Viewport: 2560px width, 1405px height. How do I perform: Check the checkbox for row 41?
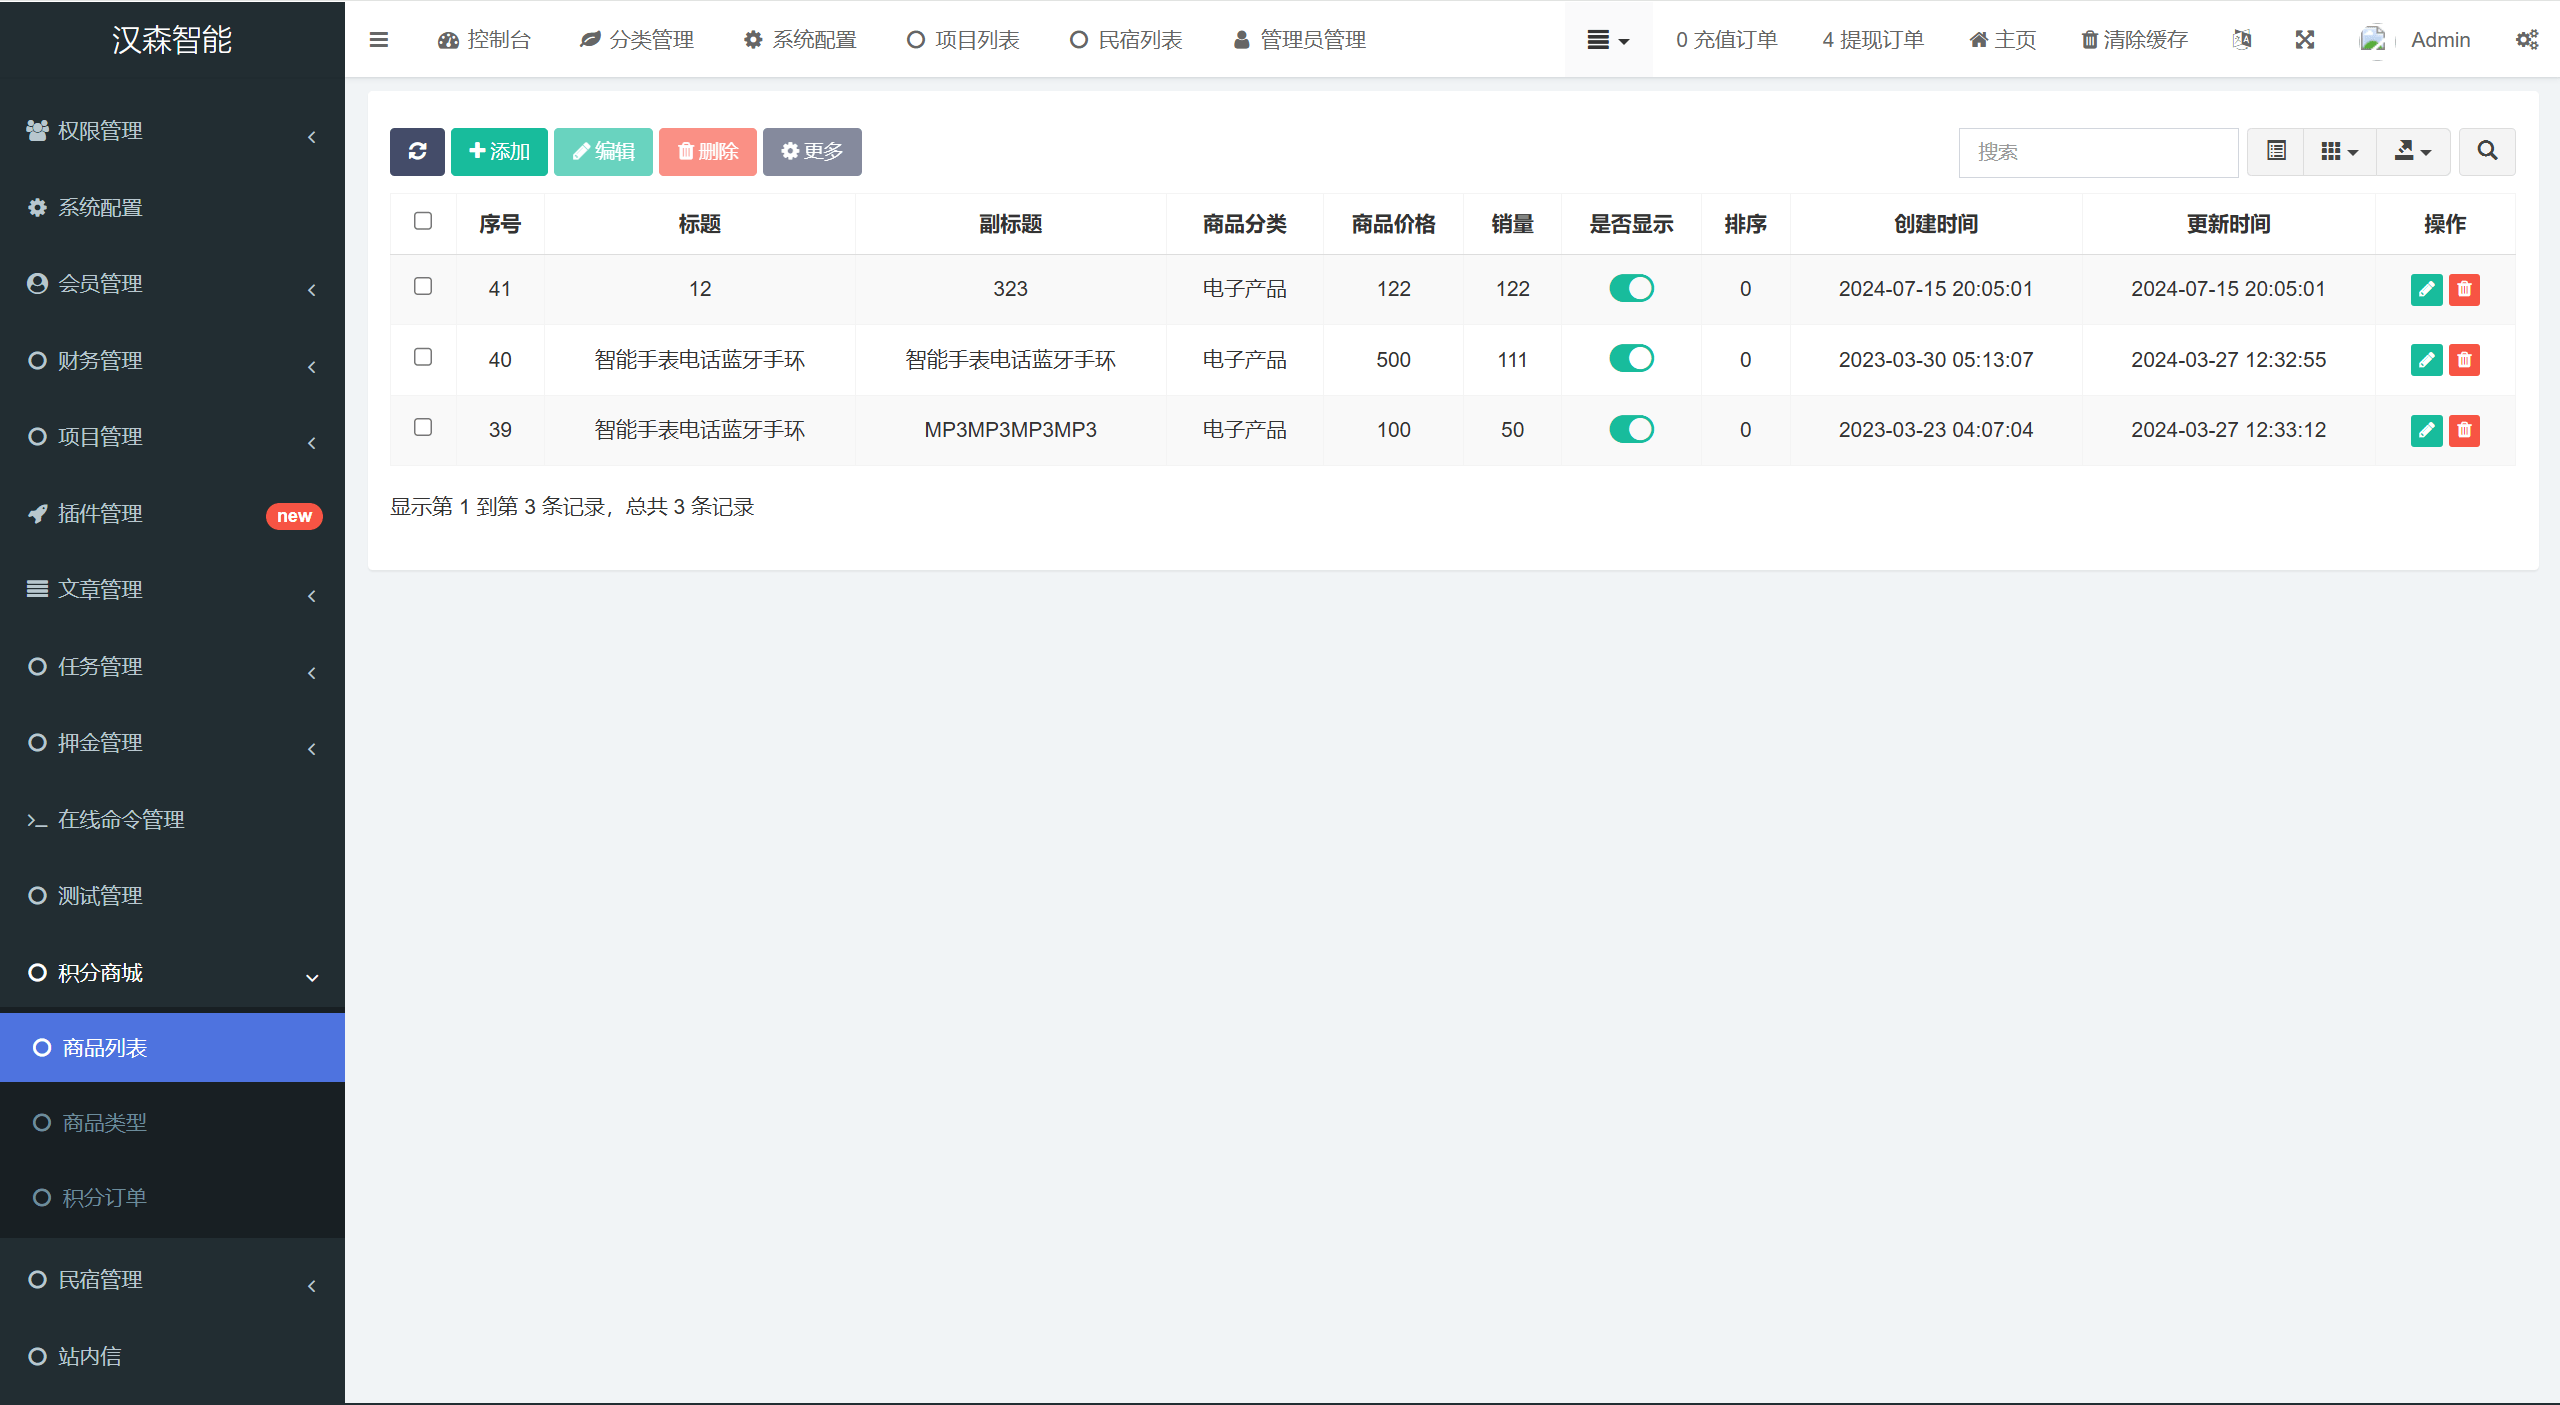(423, 287)
